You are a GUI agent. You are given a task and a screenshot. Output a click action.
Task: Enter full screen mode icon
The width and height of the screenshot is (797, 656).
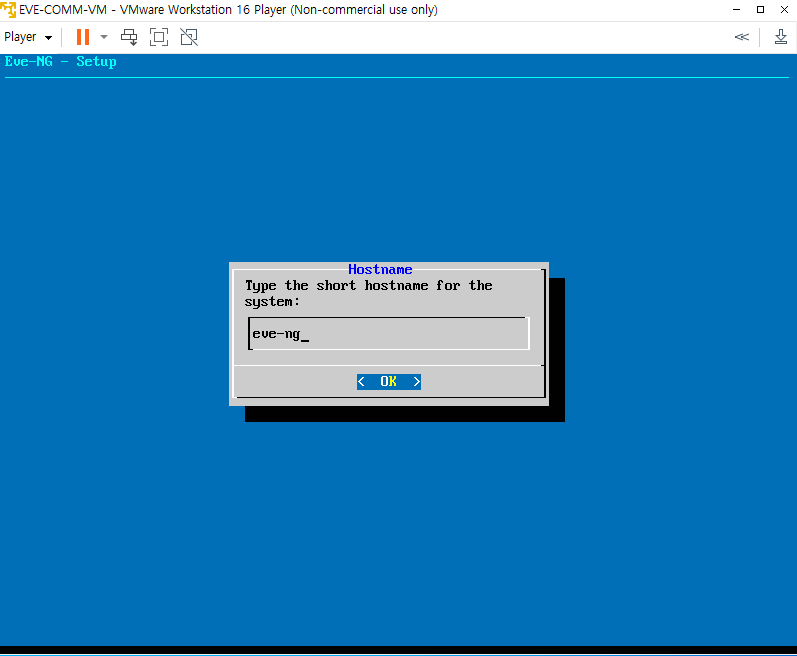[x=159, y=37]
